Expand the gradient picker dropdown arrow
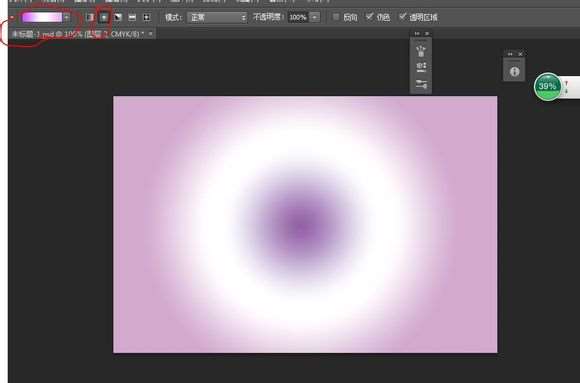This screenshot has height=383, width=580. click(x=67, y=17)
